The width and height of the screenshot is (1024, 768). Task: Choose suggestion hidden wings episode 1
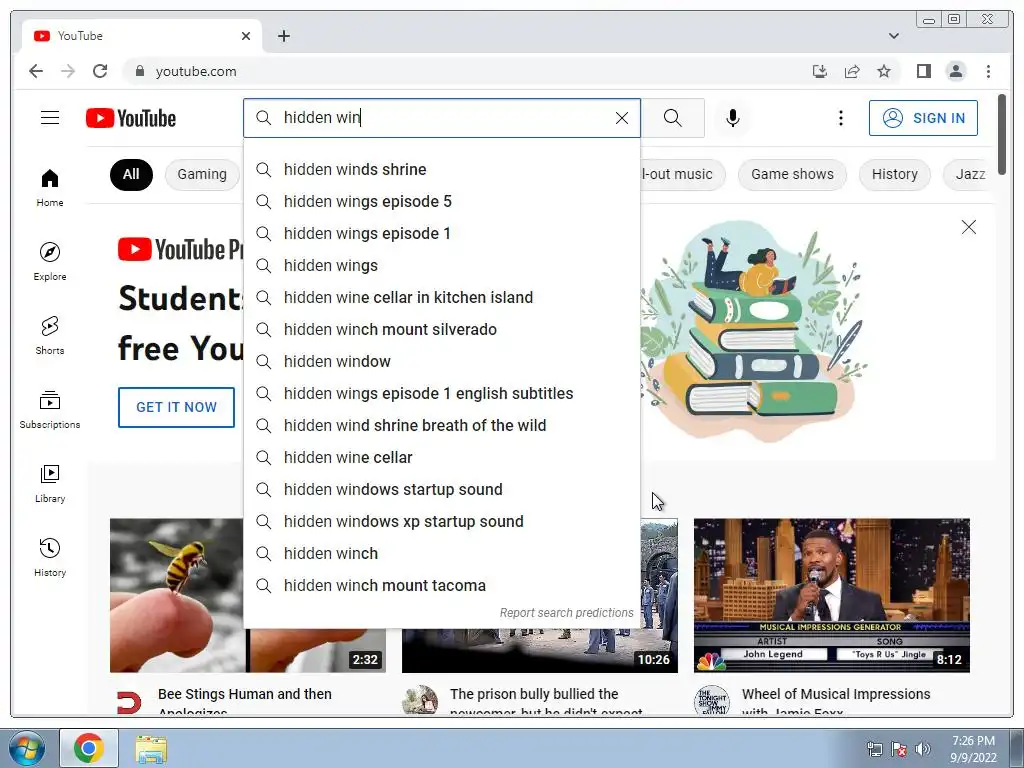click(442, 233)
